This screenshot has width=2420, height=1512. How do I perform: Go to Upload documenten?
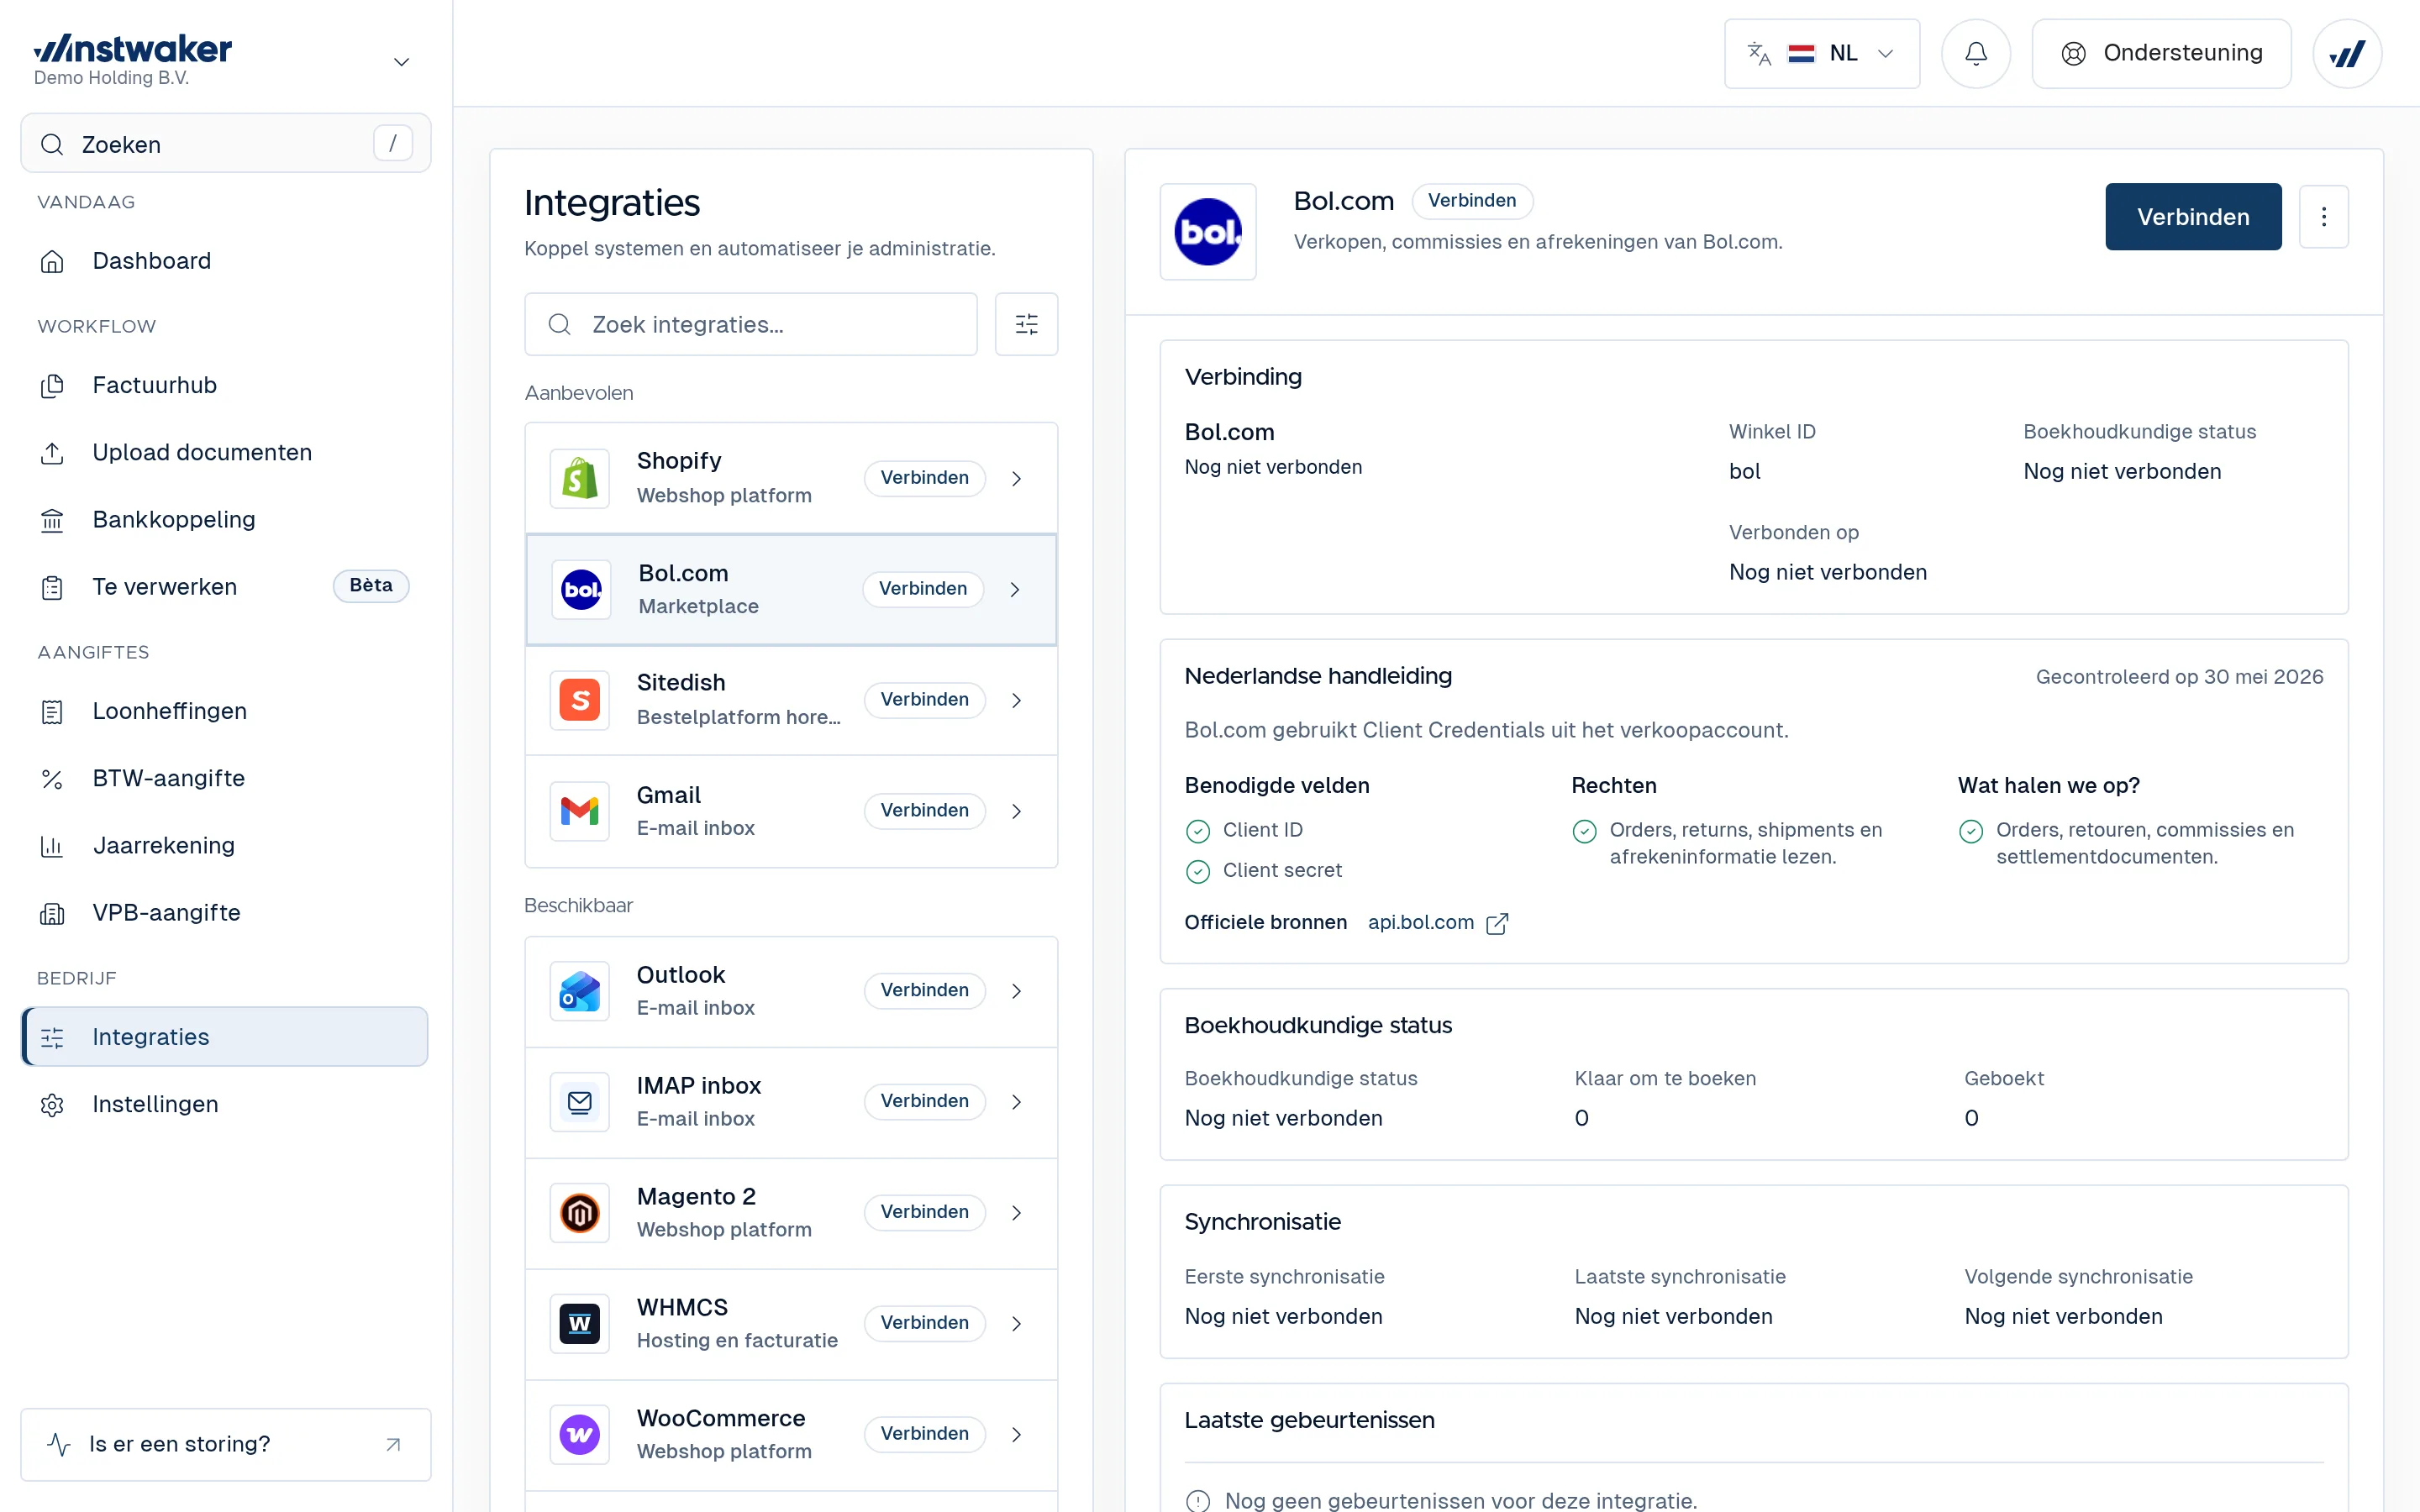225,452
